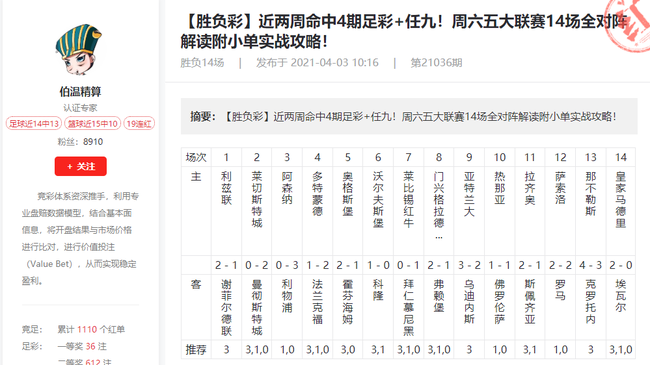The height and width of the screenshot is (365, 650).
Task: Click away team 谢菲尔德联 in match 1
Action: 226,307
